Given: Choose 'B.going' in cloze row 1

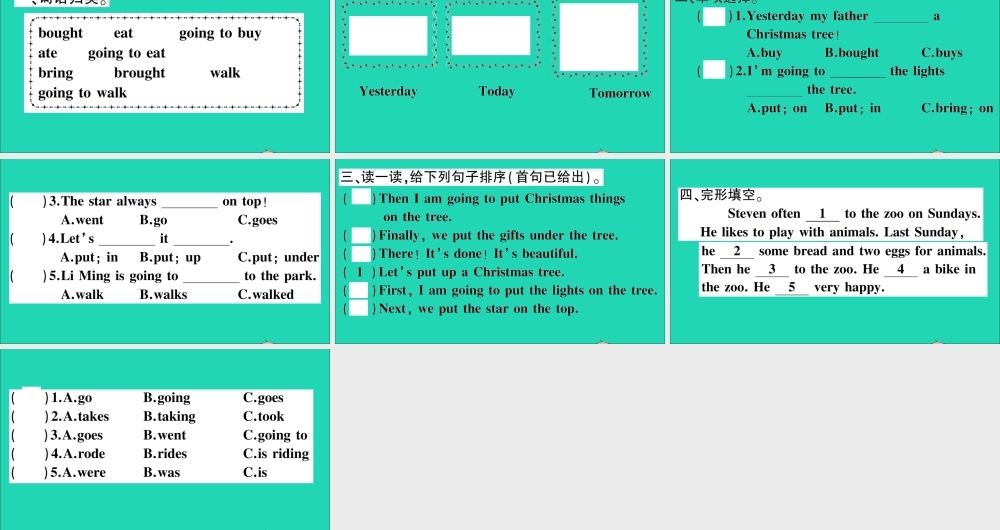Looking at the screenshot, I should [166, 398].
